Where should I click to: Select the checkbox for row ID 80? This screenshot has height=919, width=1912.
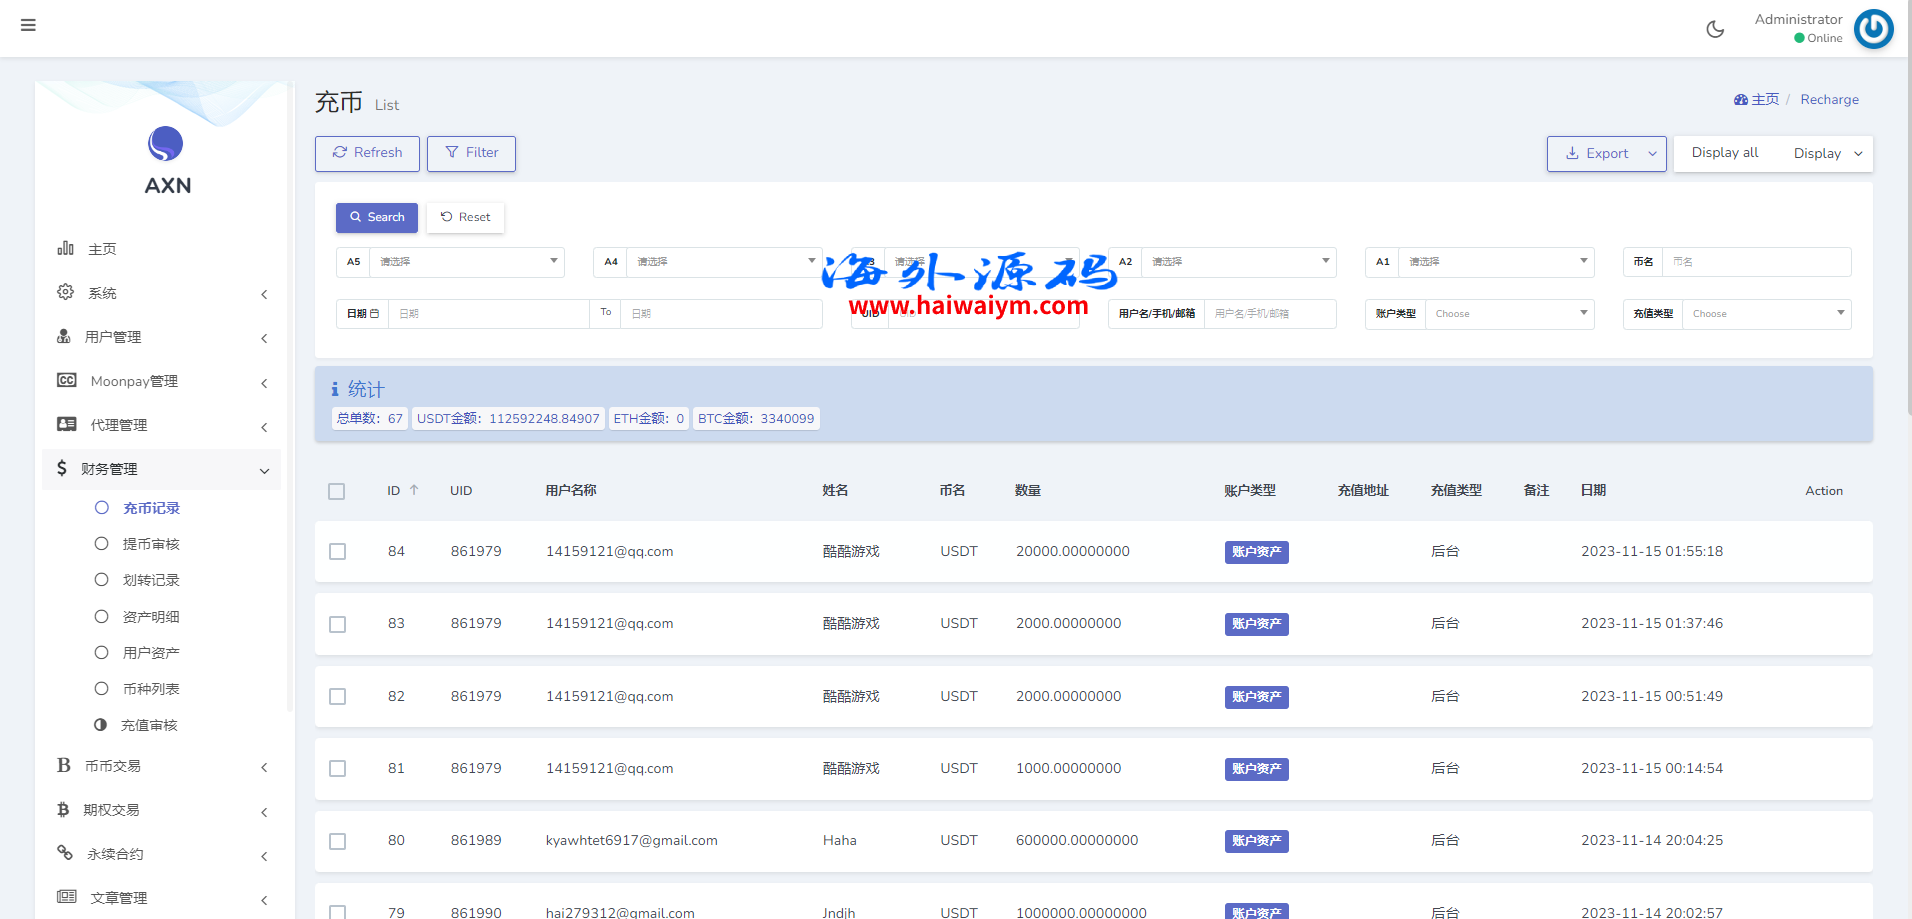338,841
